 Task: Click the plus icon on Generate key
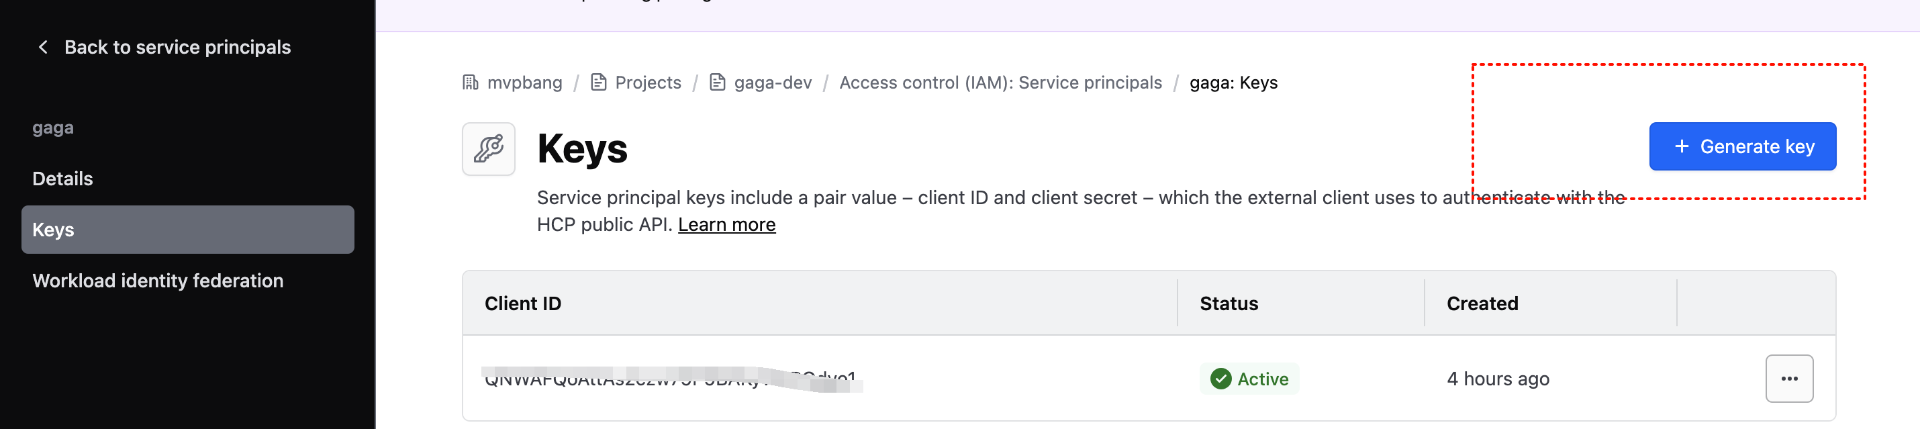(x=1682, y=147)
